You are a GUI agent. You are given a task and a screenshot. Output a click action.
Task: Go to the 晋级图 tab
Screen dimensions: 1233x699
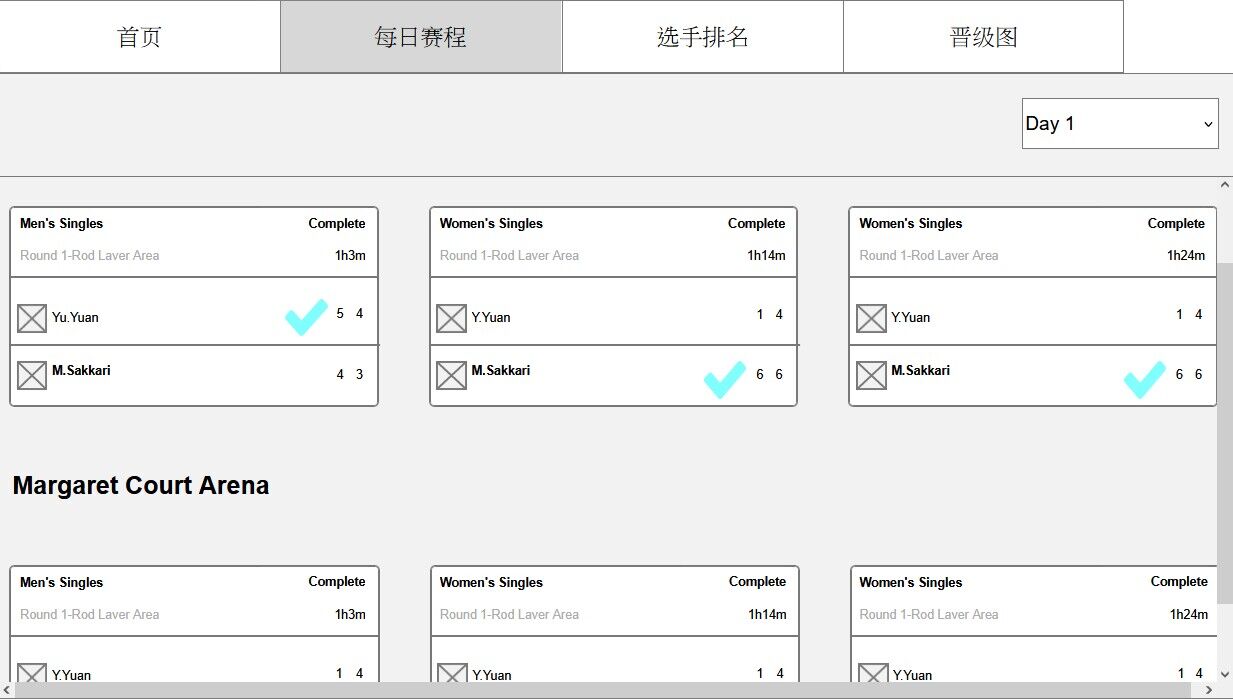pyautogui.click(x=984, y=37)
